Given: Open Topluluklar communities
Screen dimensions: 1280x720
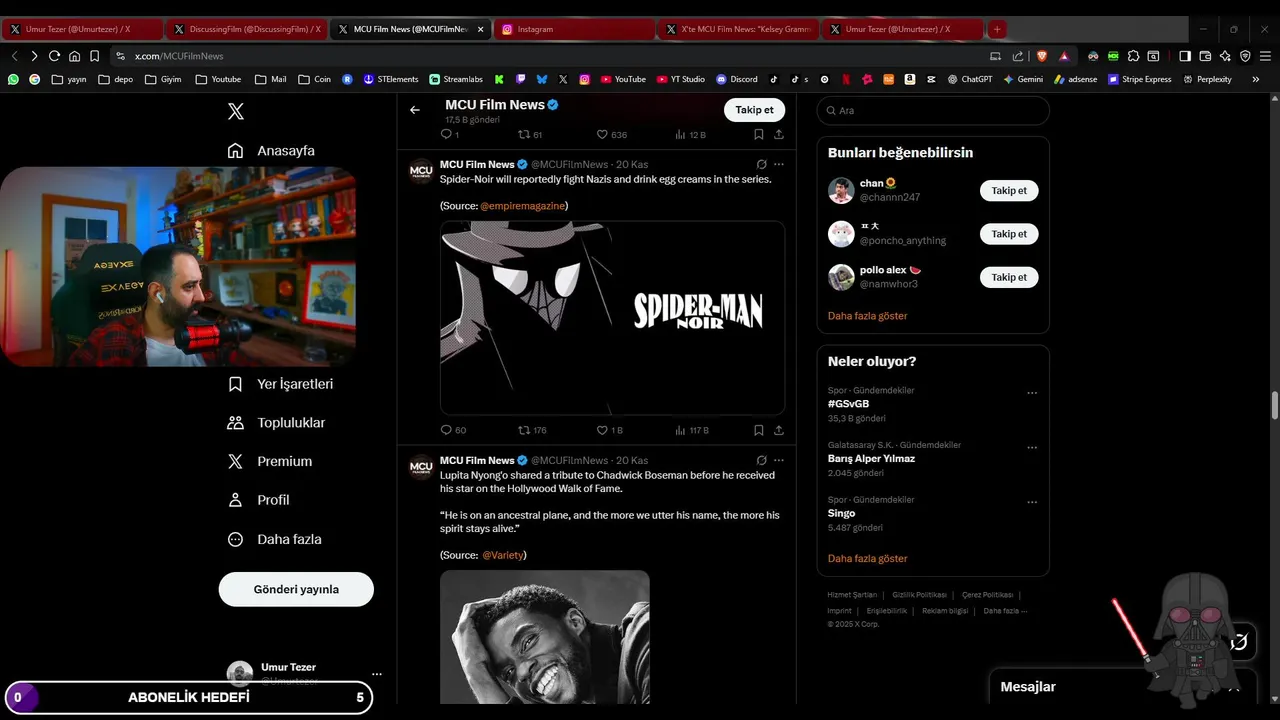Looking at the screenshot, I should point(276,423).
